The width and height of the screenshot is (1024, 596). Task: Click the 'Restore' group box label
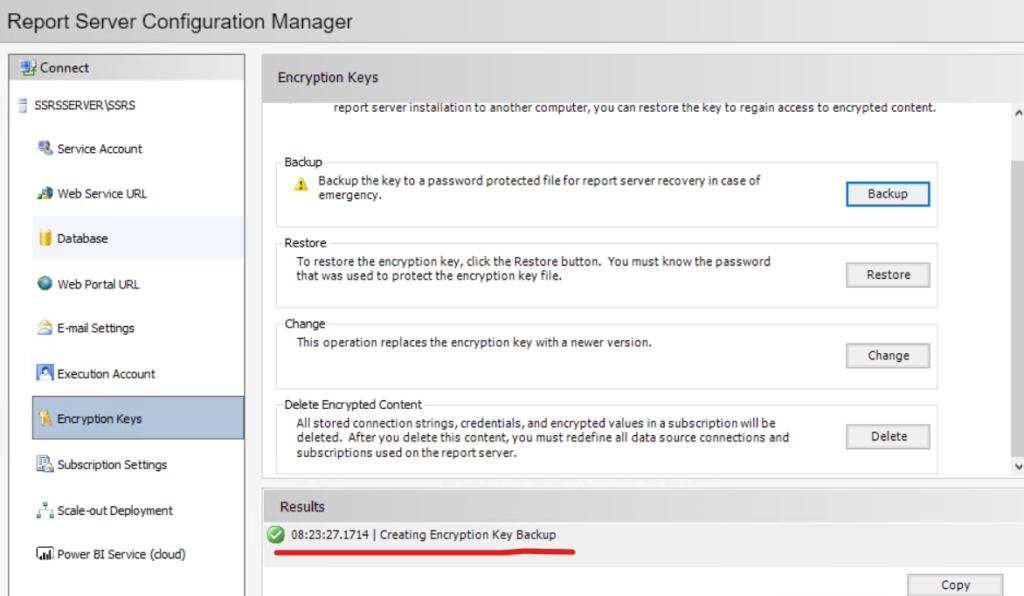click(305, 243)
